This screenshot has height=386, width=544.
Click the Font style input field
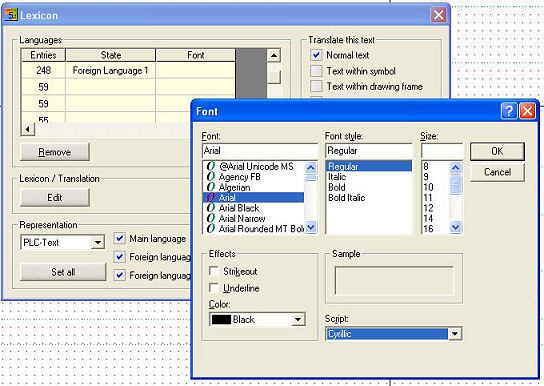pyautogui.click(x=368, y=151)
